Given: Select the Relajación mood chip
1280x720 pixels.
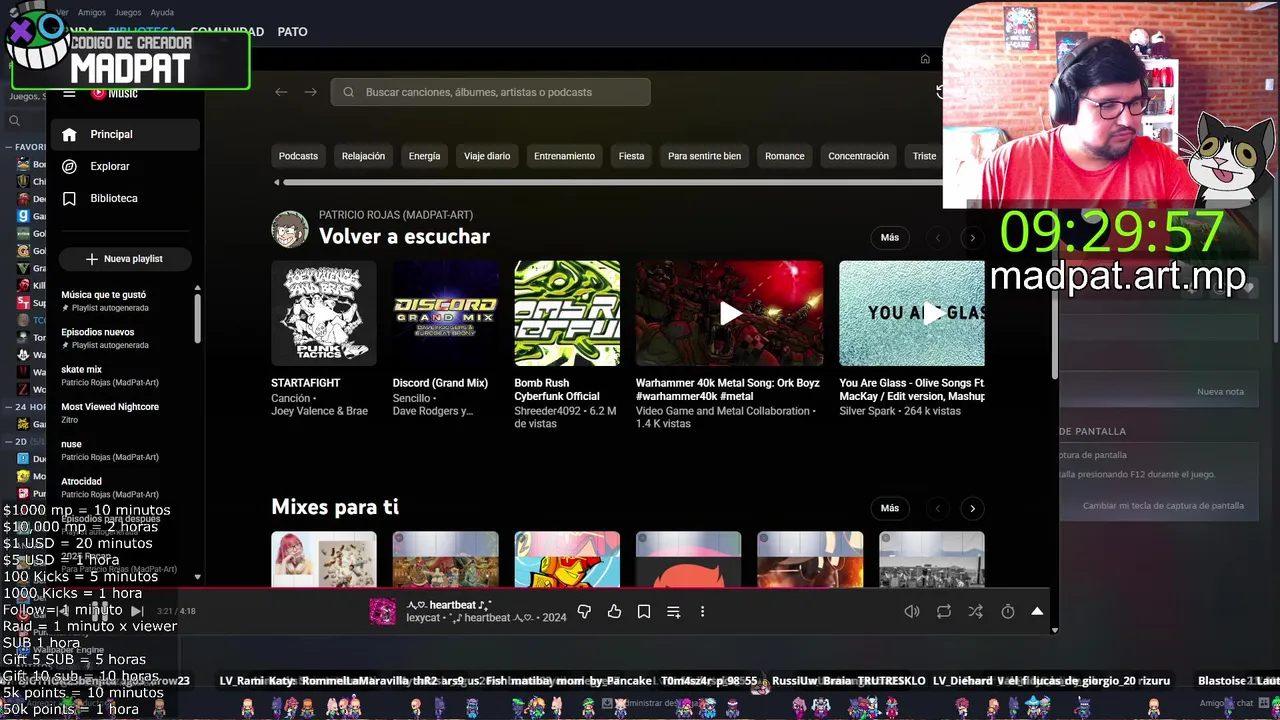Looking at the screenshot, I should (363, 156).
